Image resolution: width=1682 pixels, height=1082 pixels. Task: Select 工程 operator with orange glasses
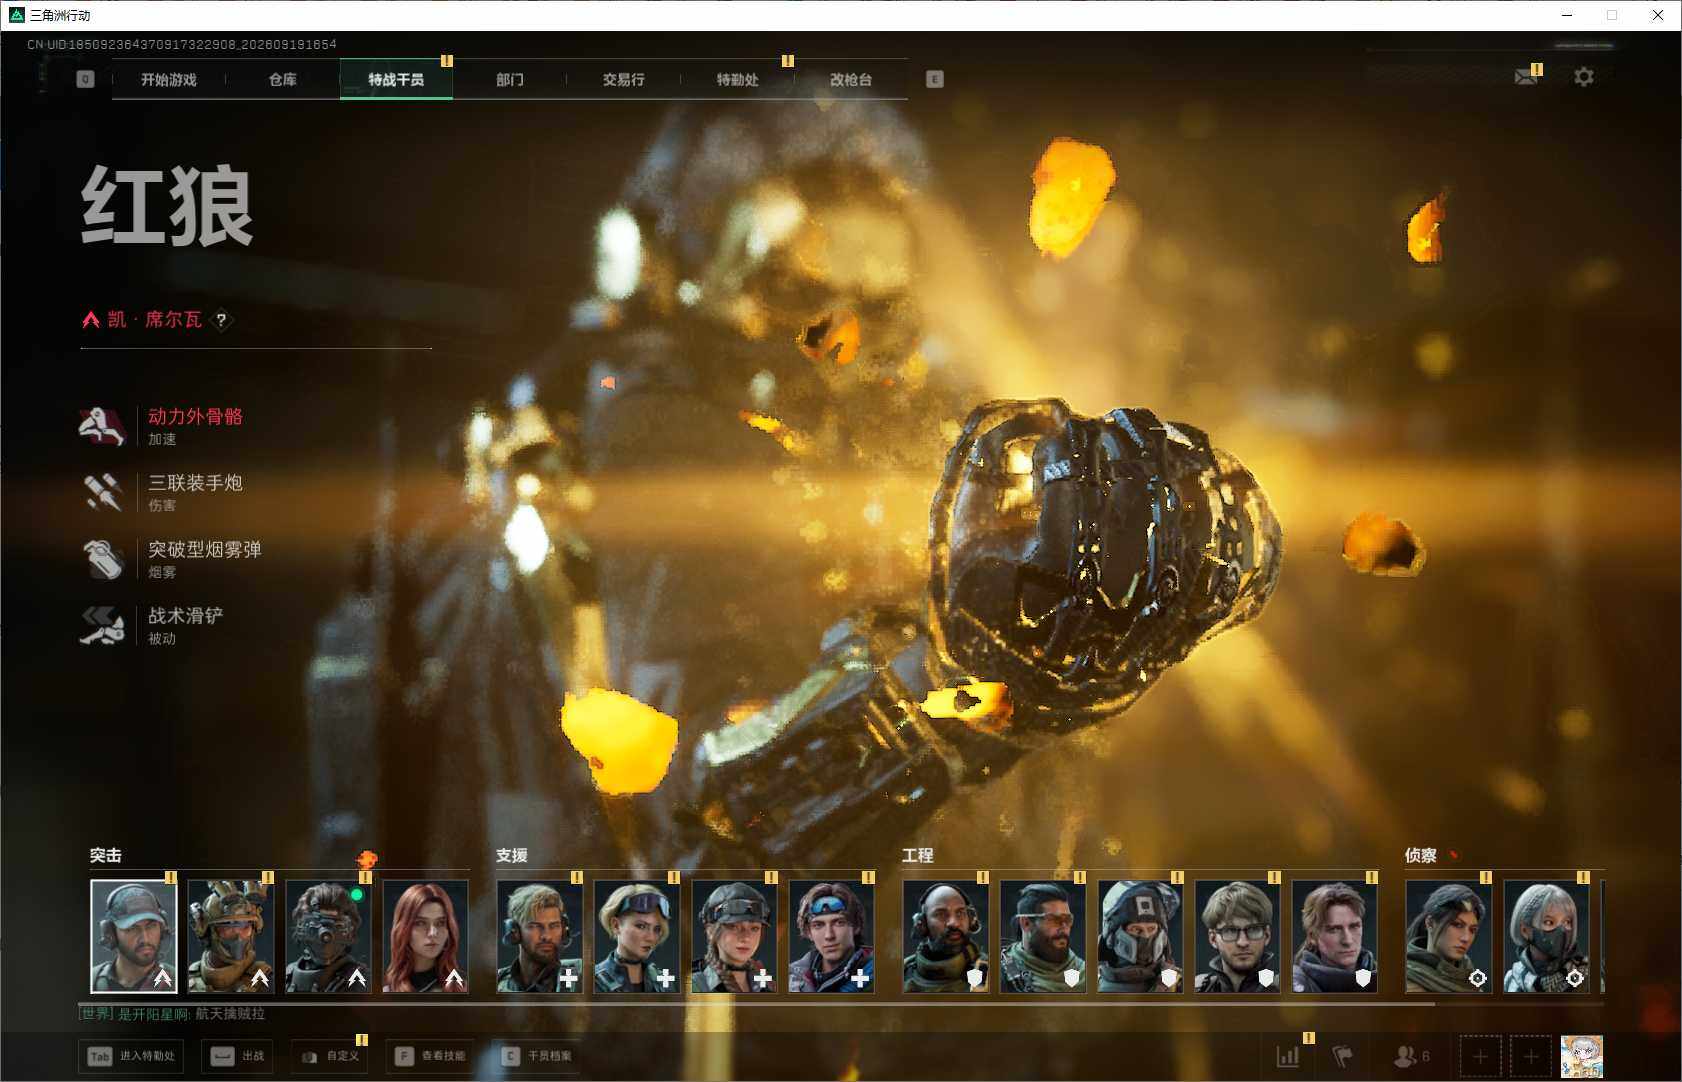point(1043,936)
